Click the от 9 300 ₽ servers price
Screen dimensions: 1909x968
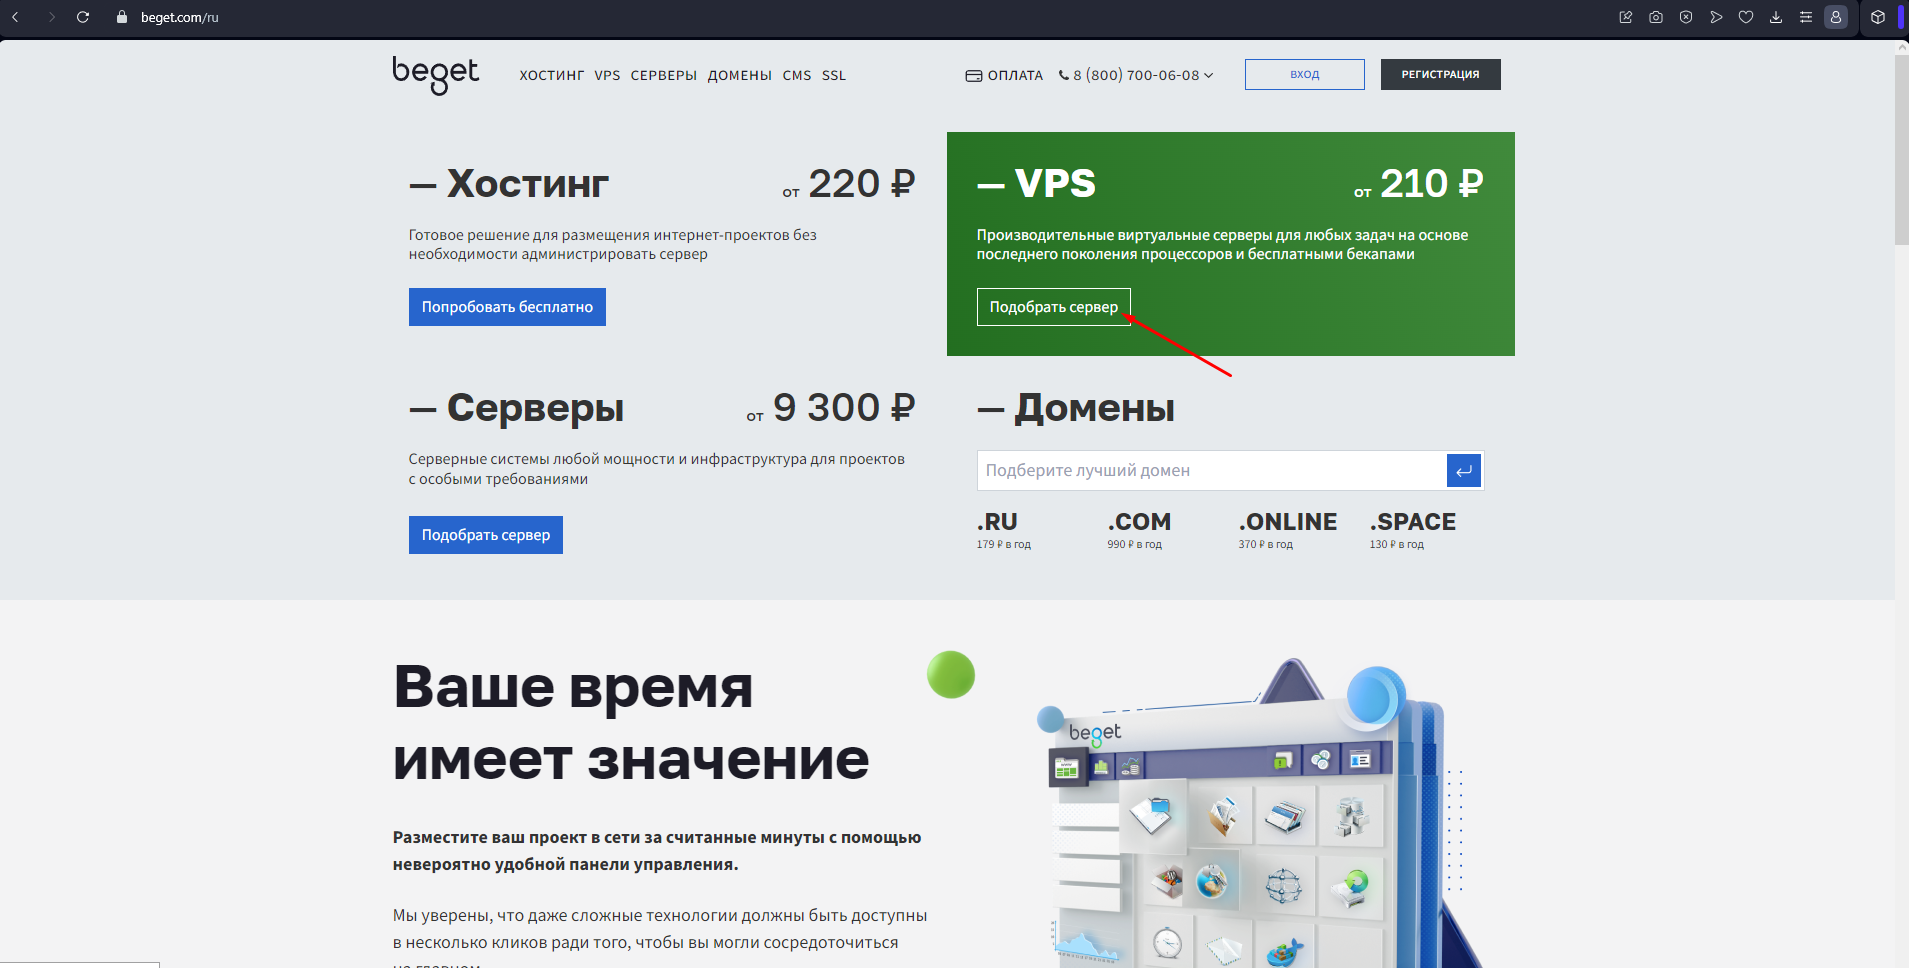pos(831,408)
